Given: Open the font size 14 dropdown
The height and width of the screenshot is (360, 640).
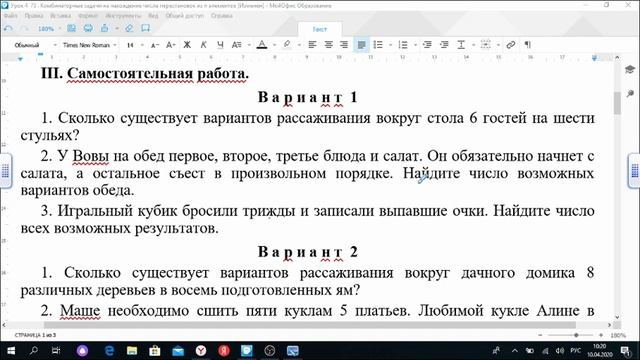Looking at the screenshot, I should point(134,45).
